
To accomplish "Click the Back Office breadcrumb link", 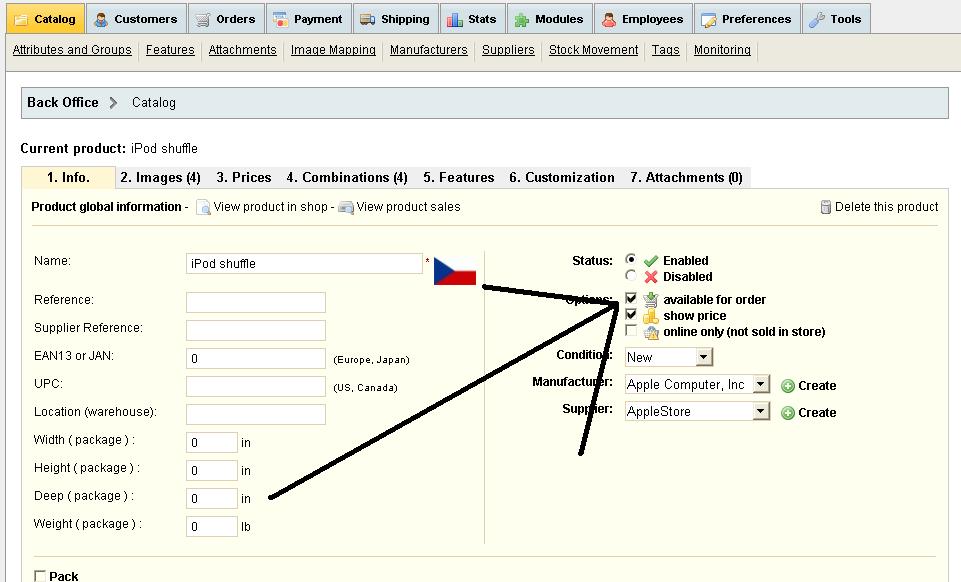I will [63, 102].
